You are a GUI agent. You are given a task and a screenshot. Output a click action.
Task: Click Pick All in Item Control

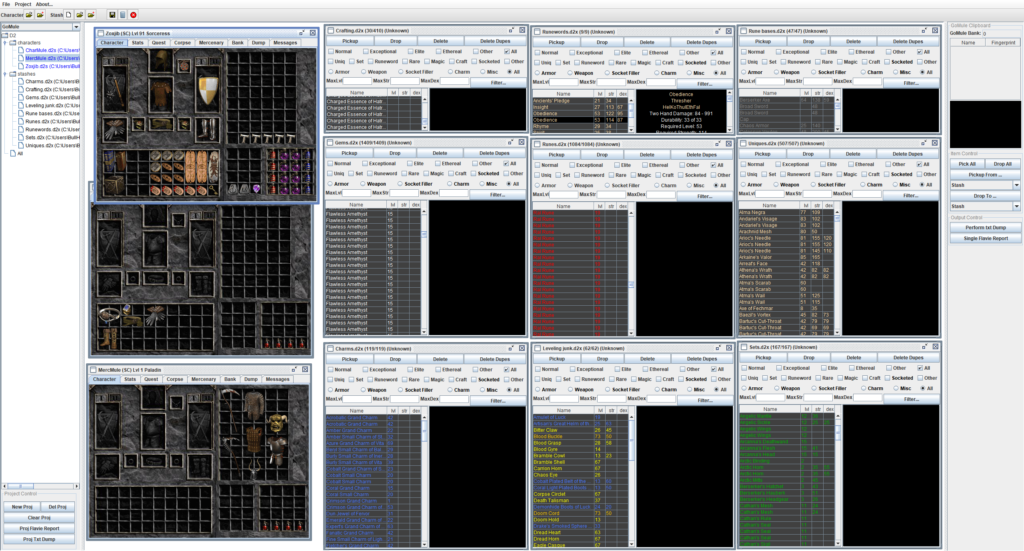point(967,164)
